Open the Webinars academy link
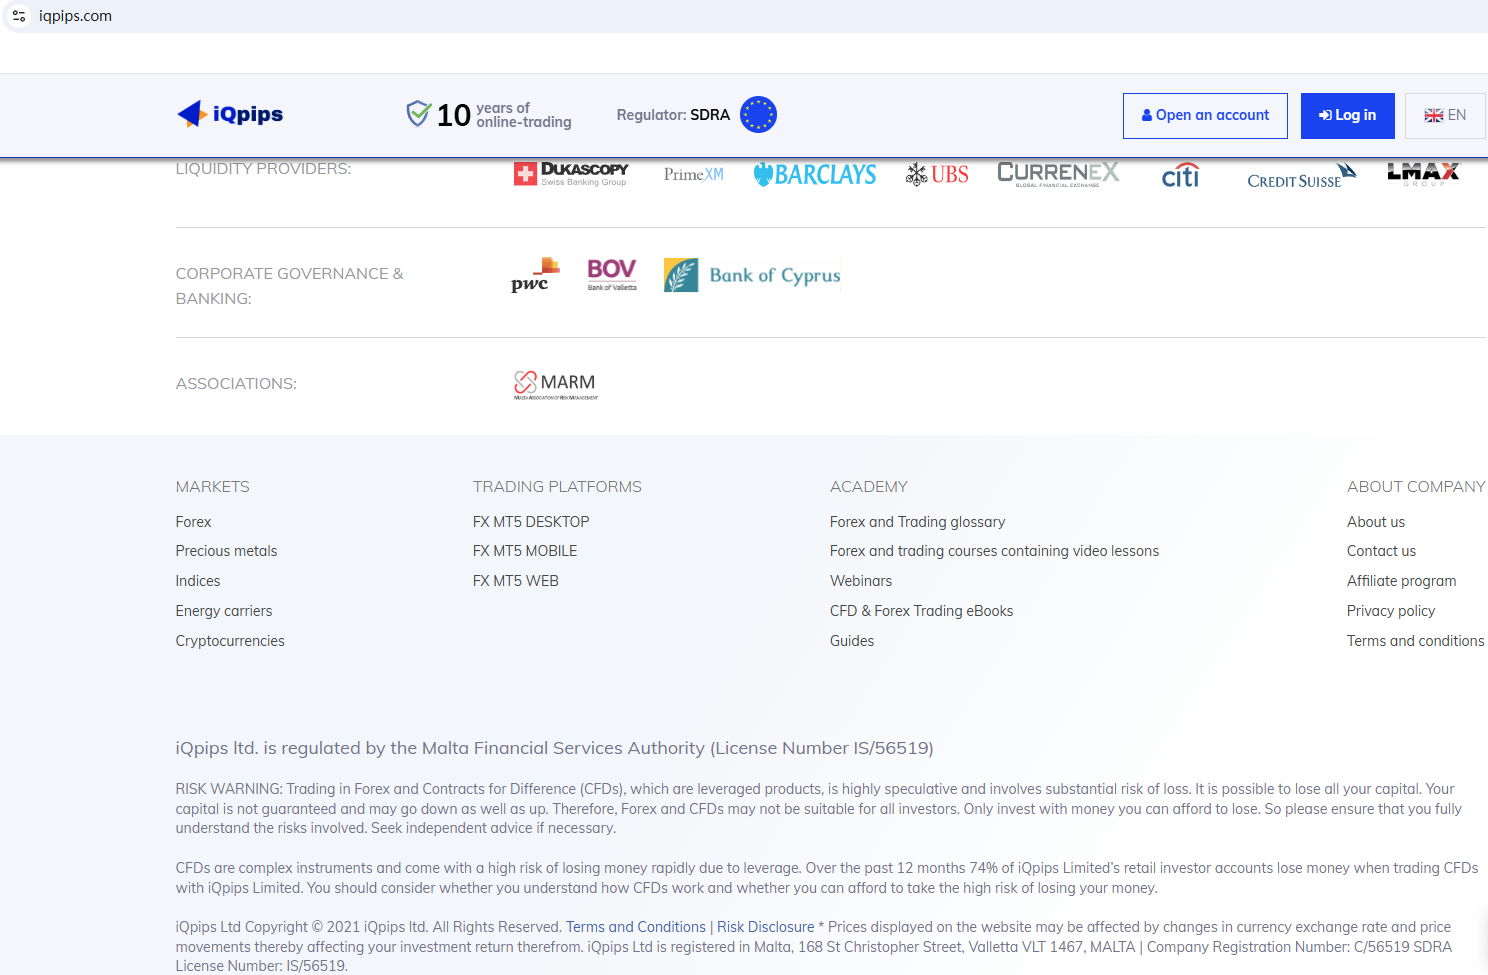1488x975 pixels. pos(860,581)
